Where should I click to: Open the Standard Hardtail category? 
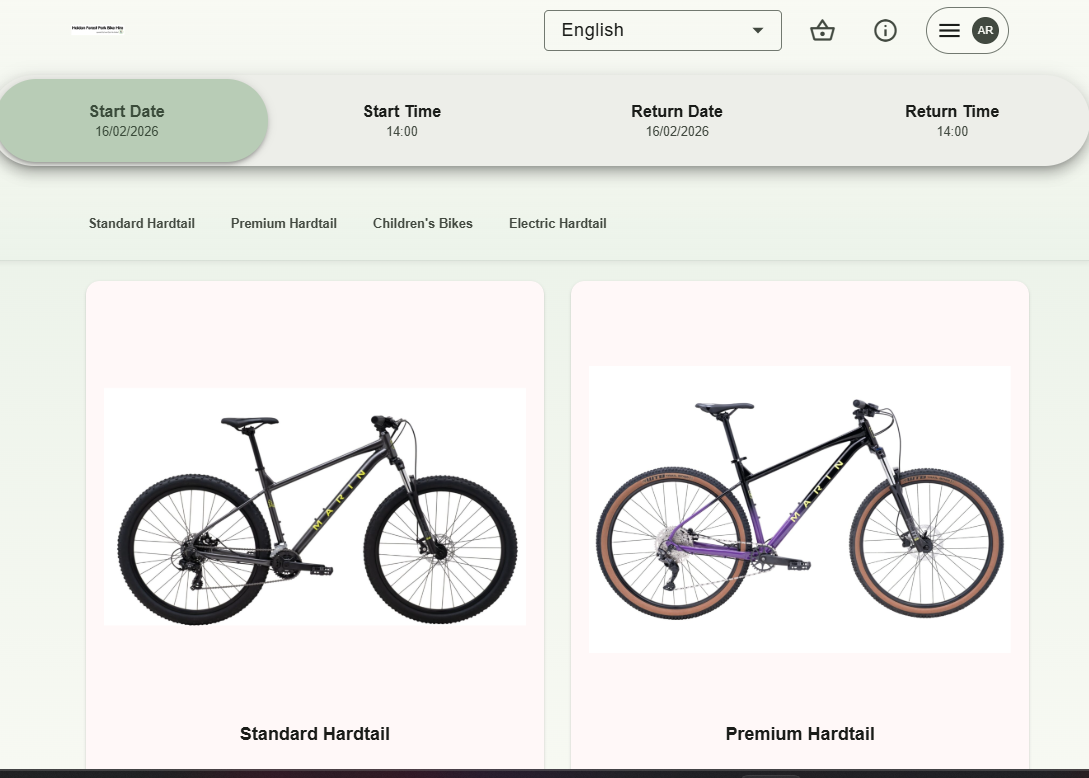141,223
